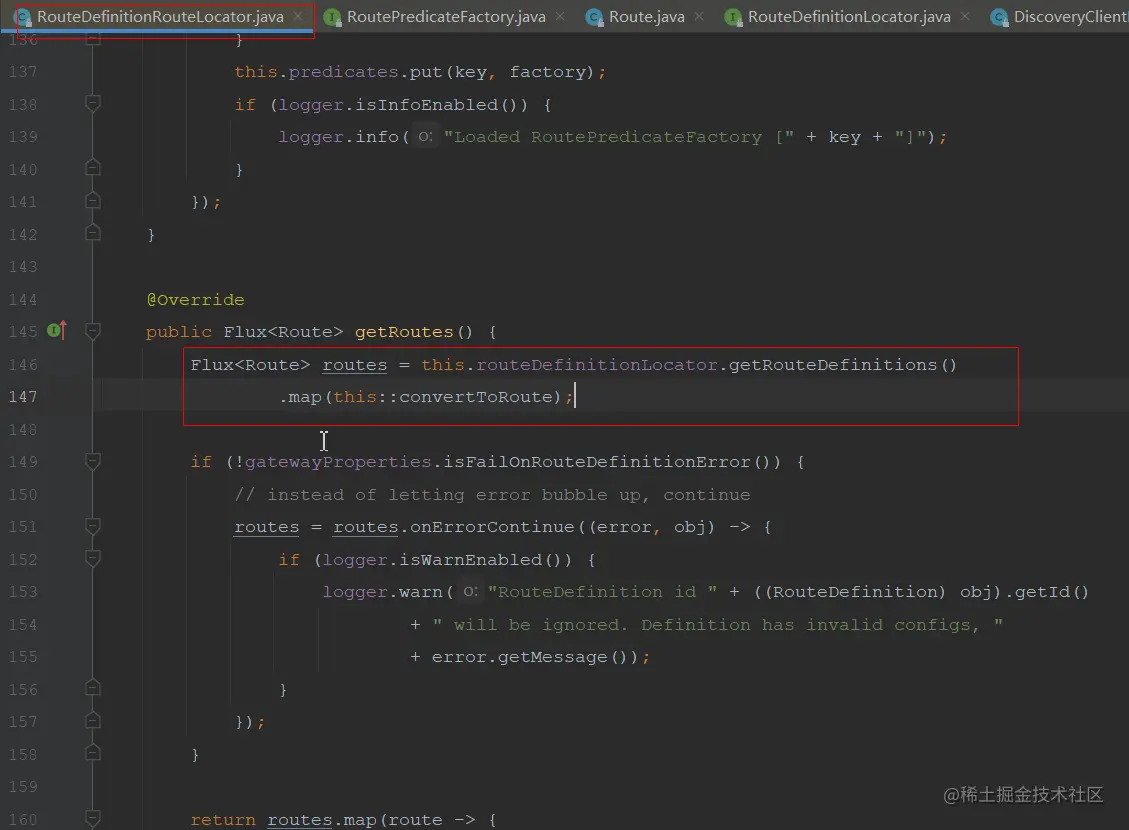Viewport: 1129px width, 830px height.
Task: Click the @Override annotation
Action: tap(196, 299)
